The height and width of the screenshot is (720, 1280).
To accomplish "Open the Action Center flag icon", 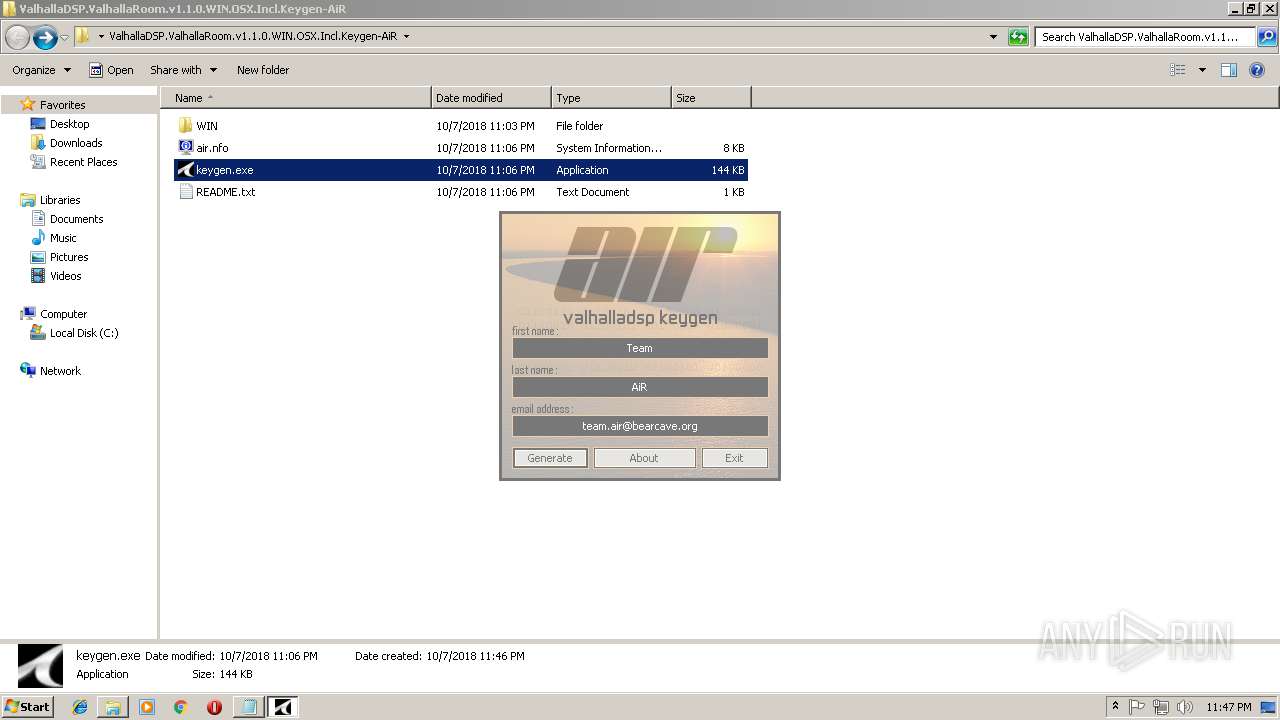I will 1137,707.
